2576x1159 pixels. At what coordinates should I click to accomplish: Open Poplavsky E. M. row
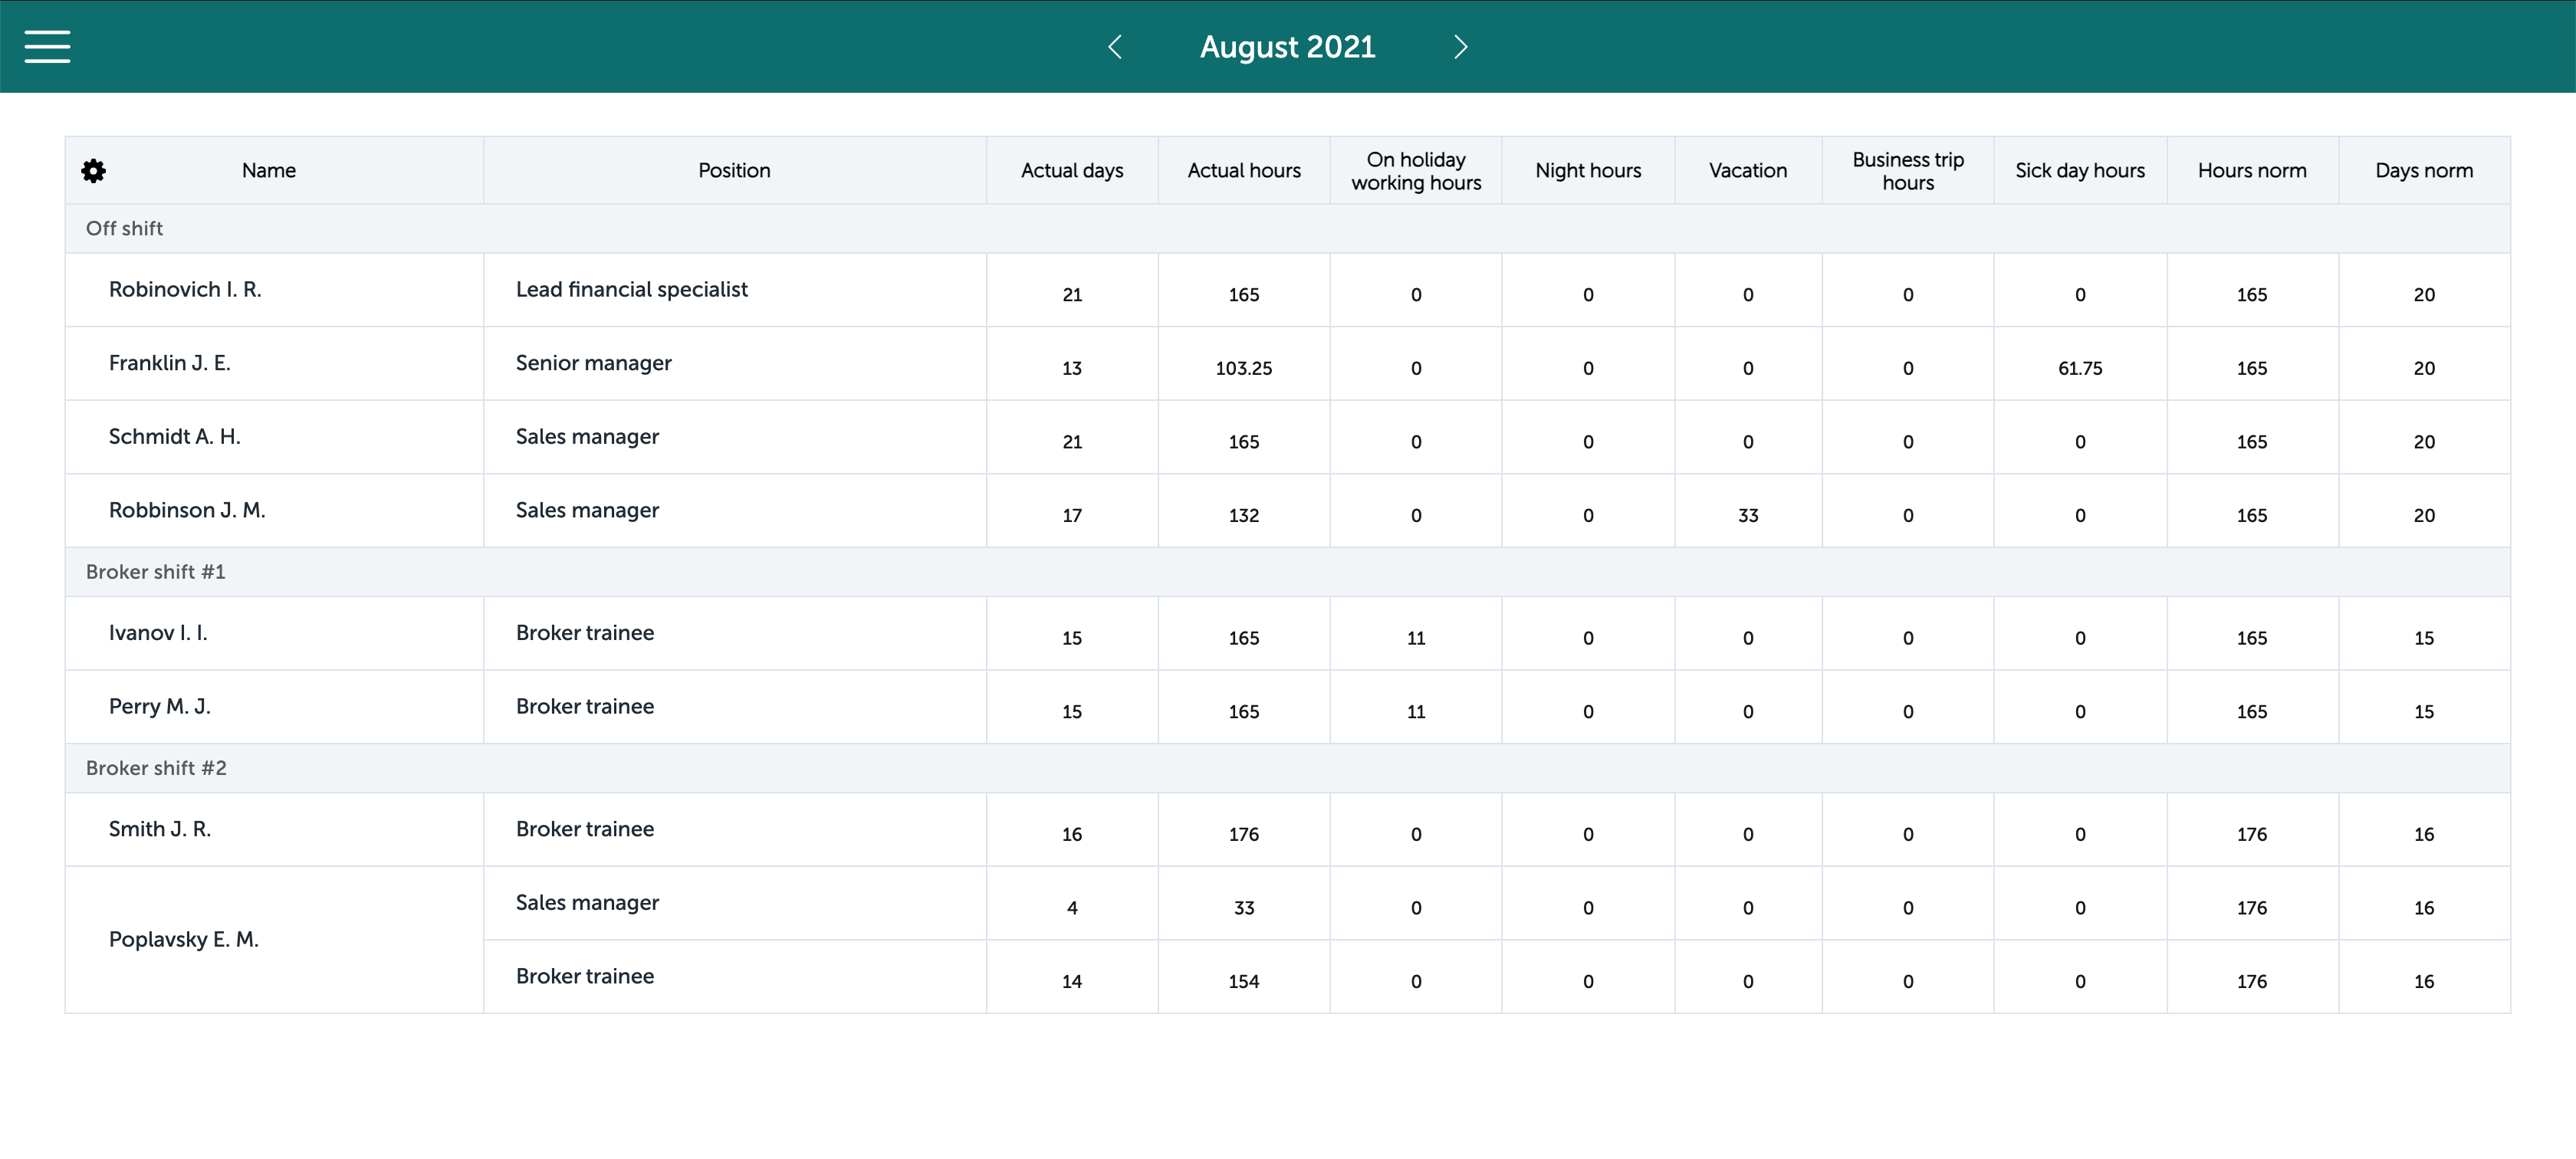(x=184, y=940)
